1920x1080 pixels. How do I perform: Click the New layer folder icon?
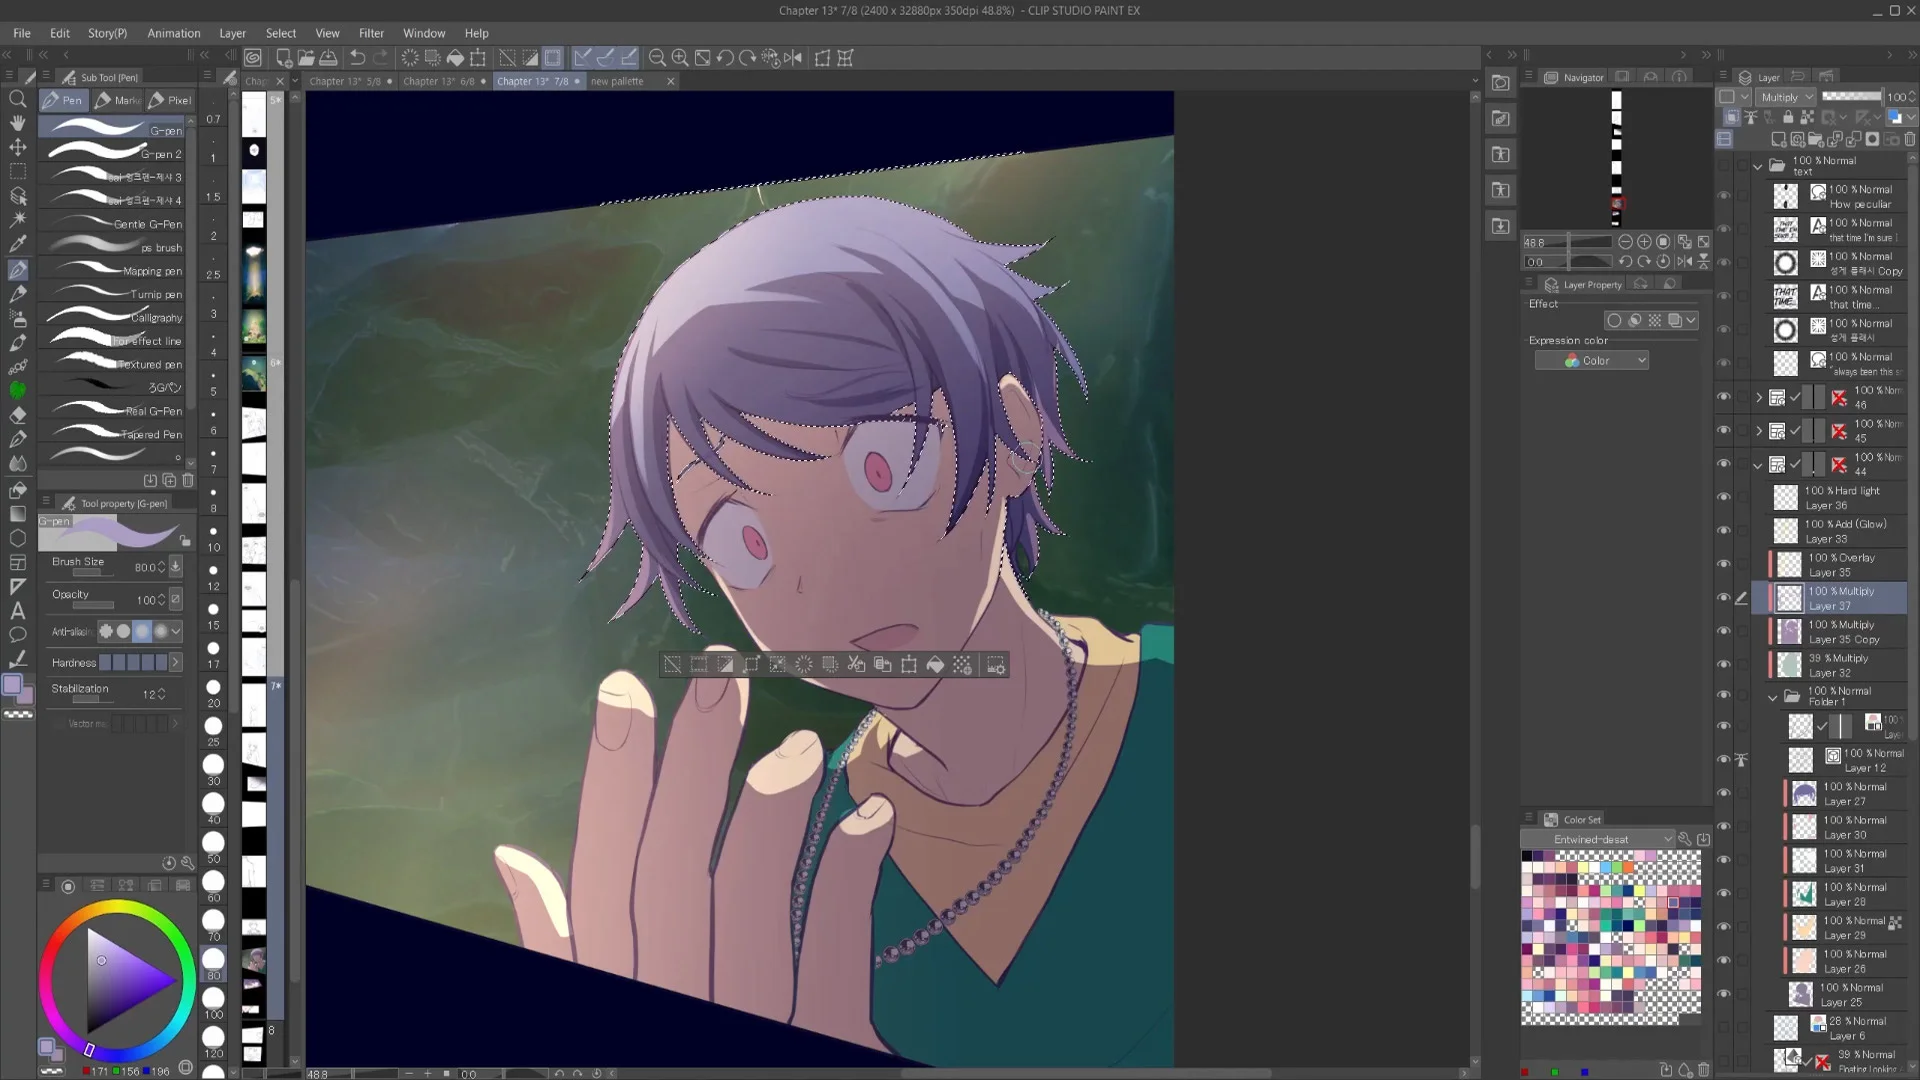(1816, 139)
